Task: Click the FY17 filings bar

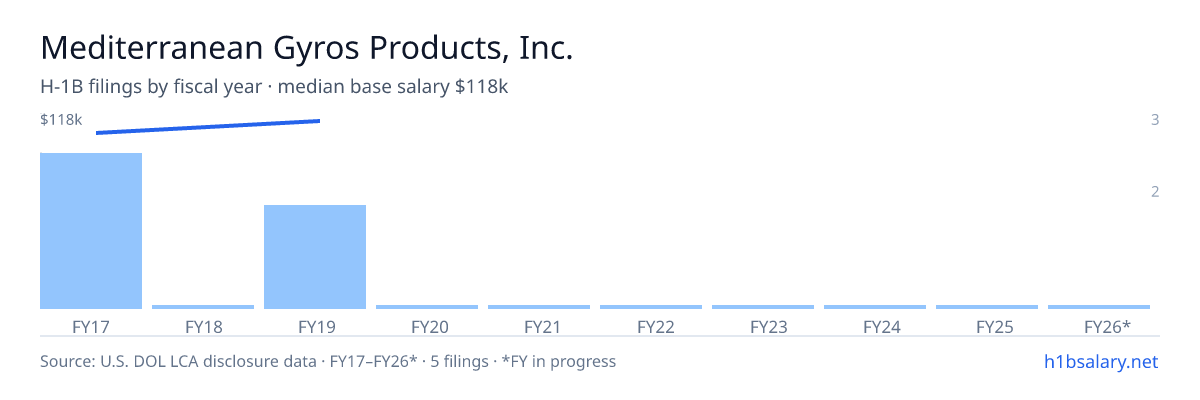Action: [91, 231]
